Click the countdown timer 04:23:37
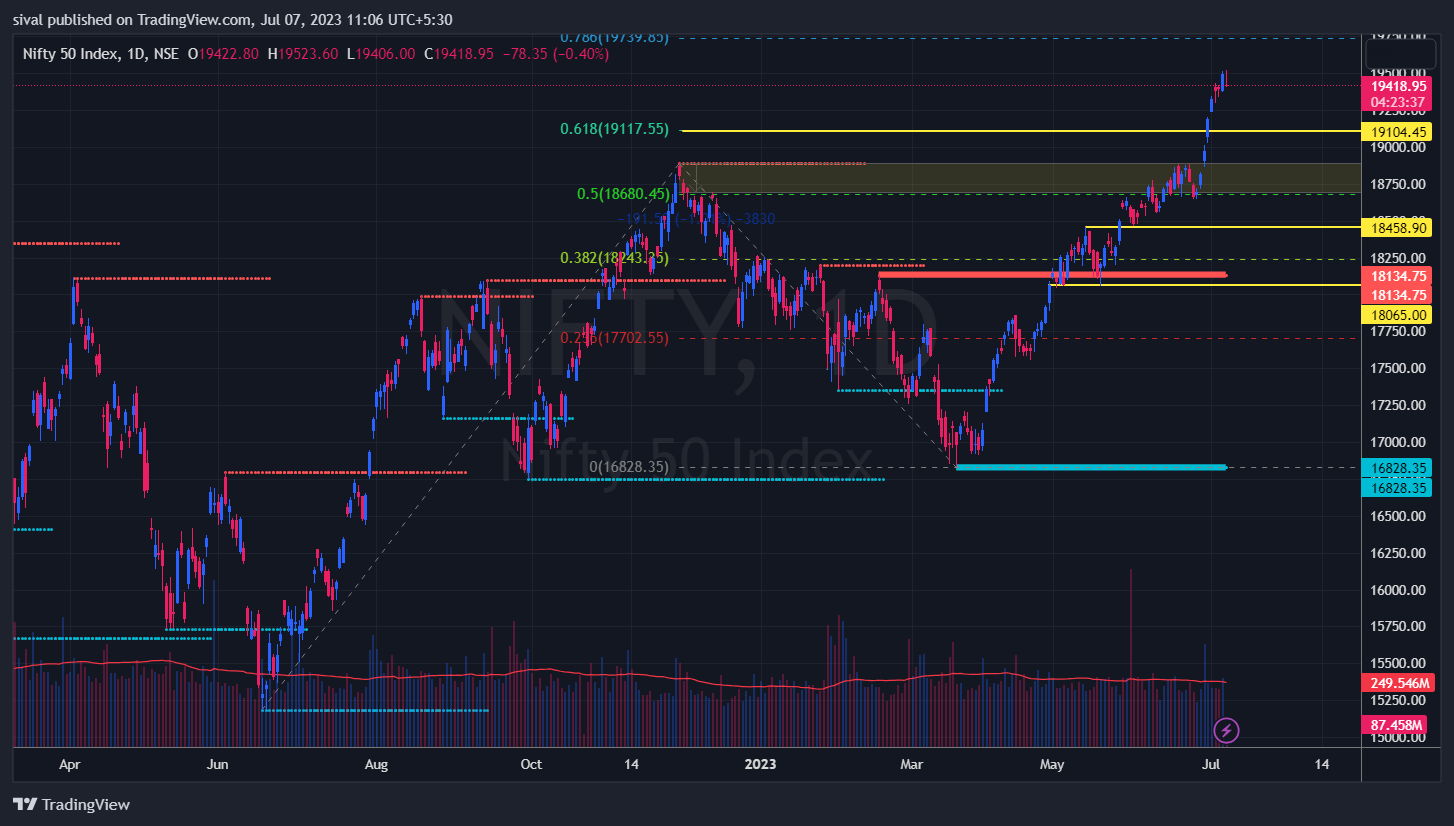The image size is (1454, 826). point(1399,102)
